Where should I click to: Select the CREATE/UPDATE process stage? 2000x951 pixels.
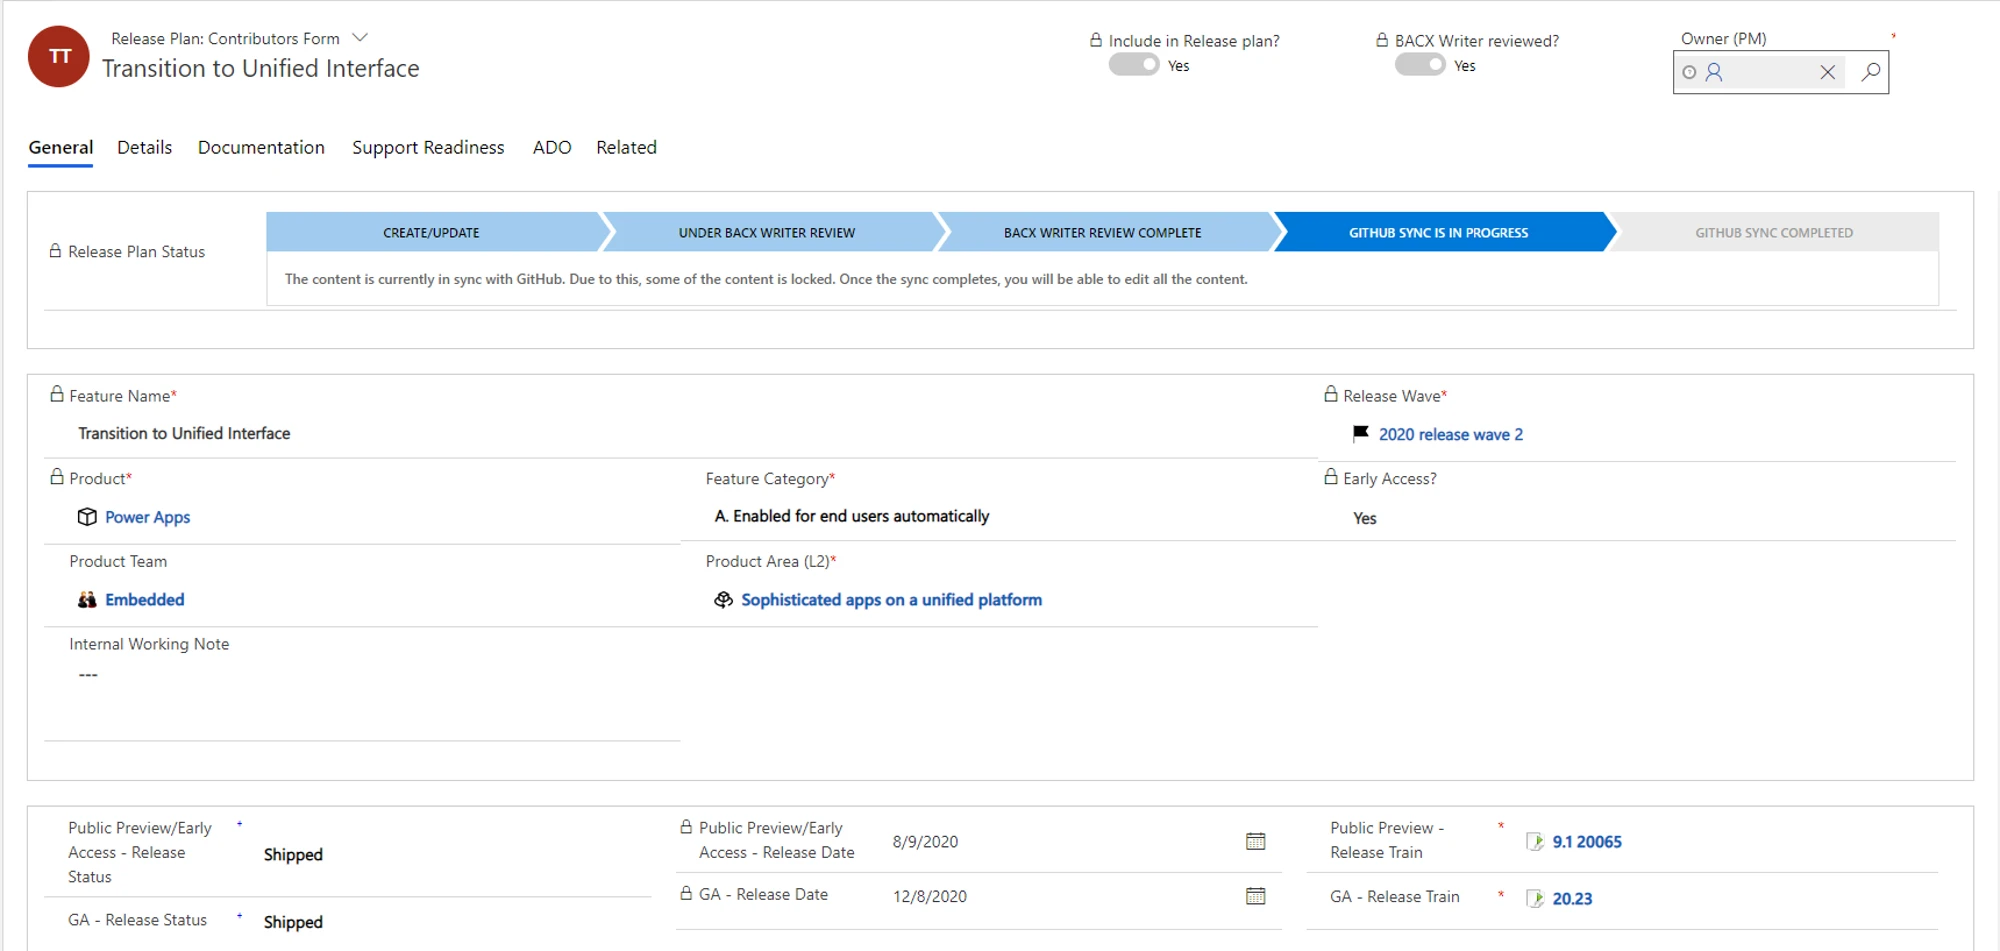click(x=430, y=232)
